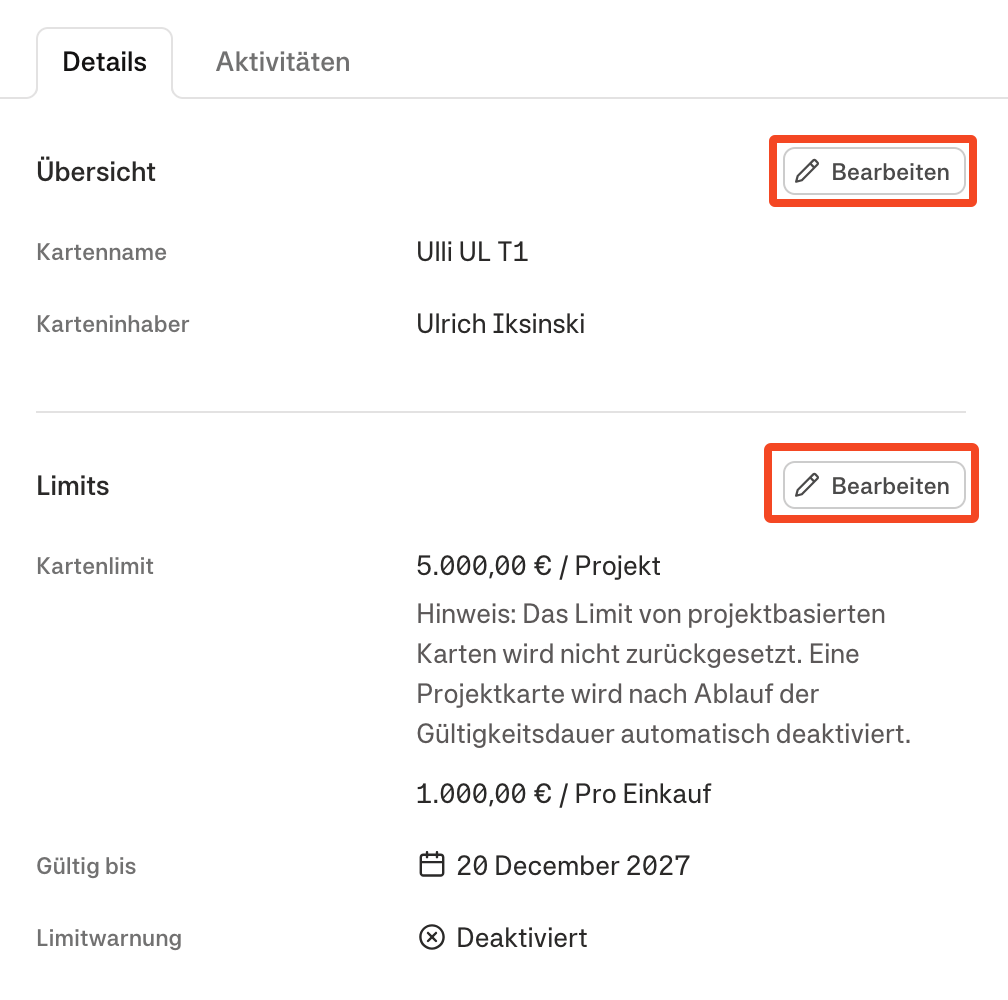
Task: Click the cardholder name Ulrich Iksinski
Action: click(500, 324)
